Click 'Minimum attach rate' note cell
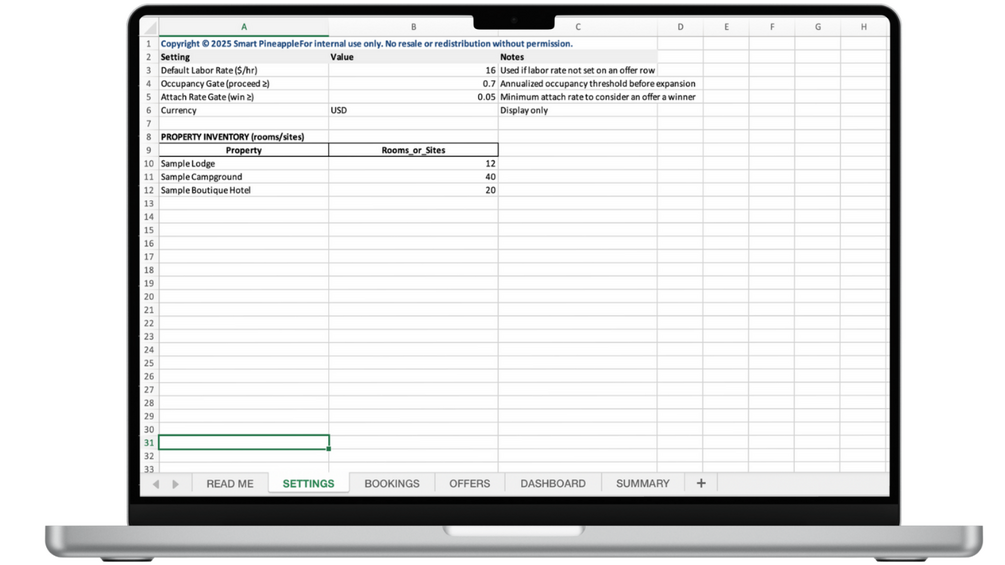The height and width of the screenshot is (565, 1005). (597, 97)
